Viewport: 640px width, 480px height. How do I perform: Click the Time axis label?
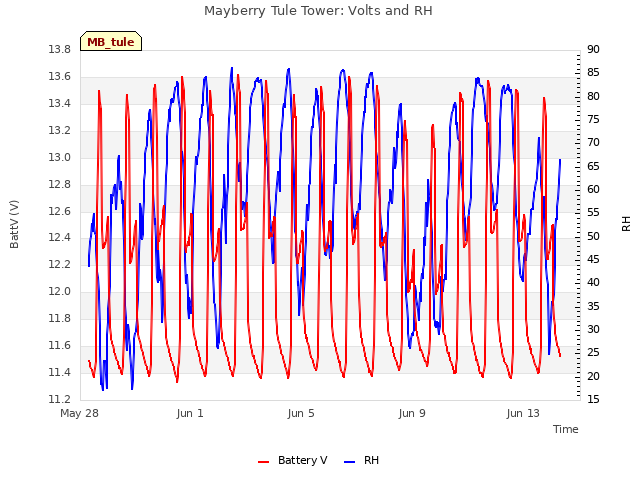pyautogui.click(x=565, y=429)
